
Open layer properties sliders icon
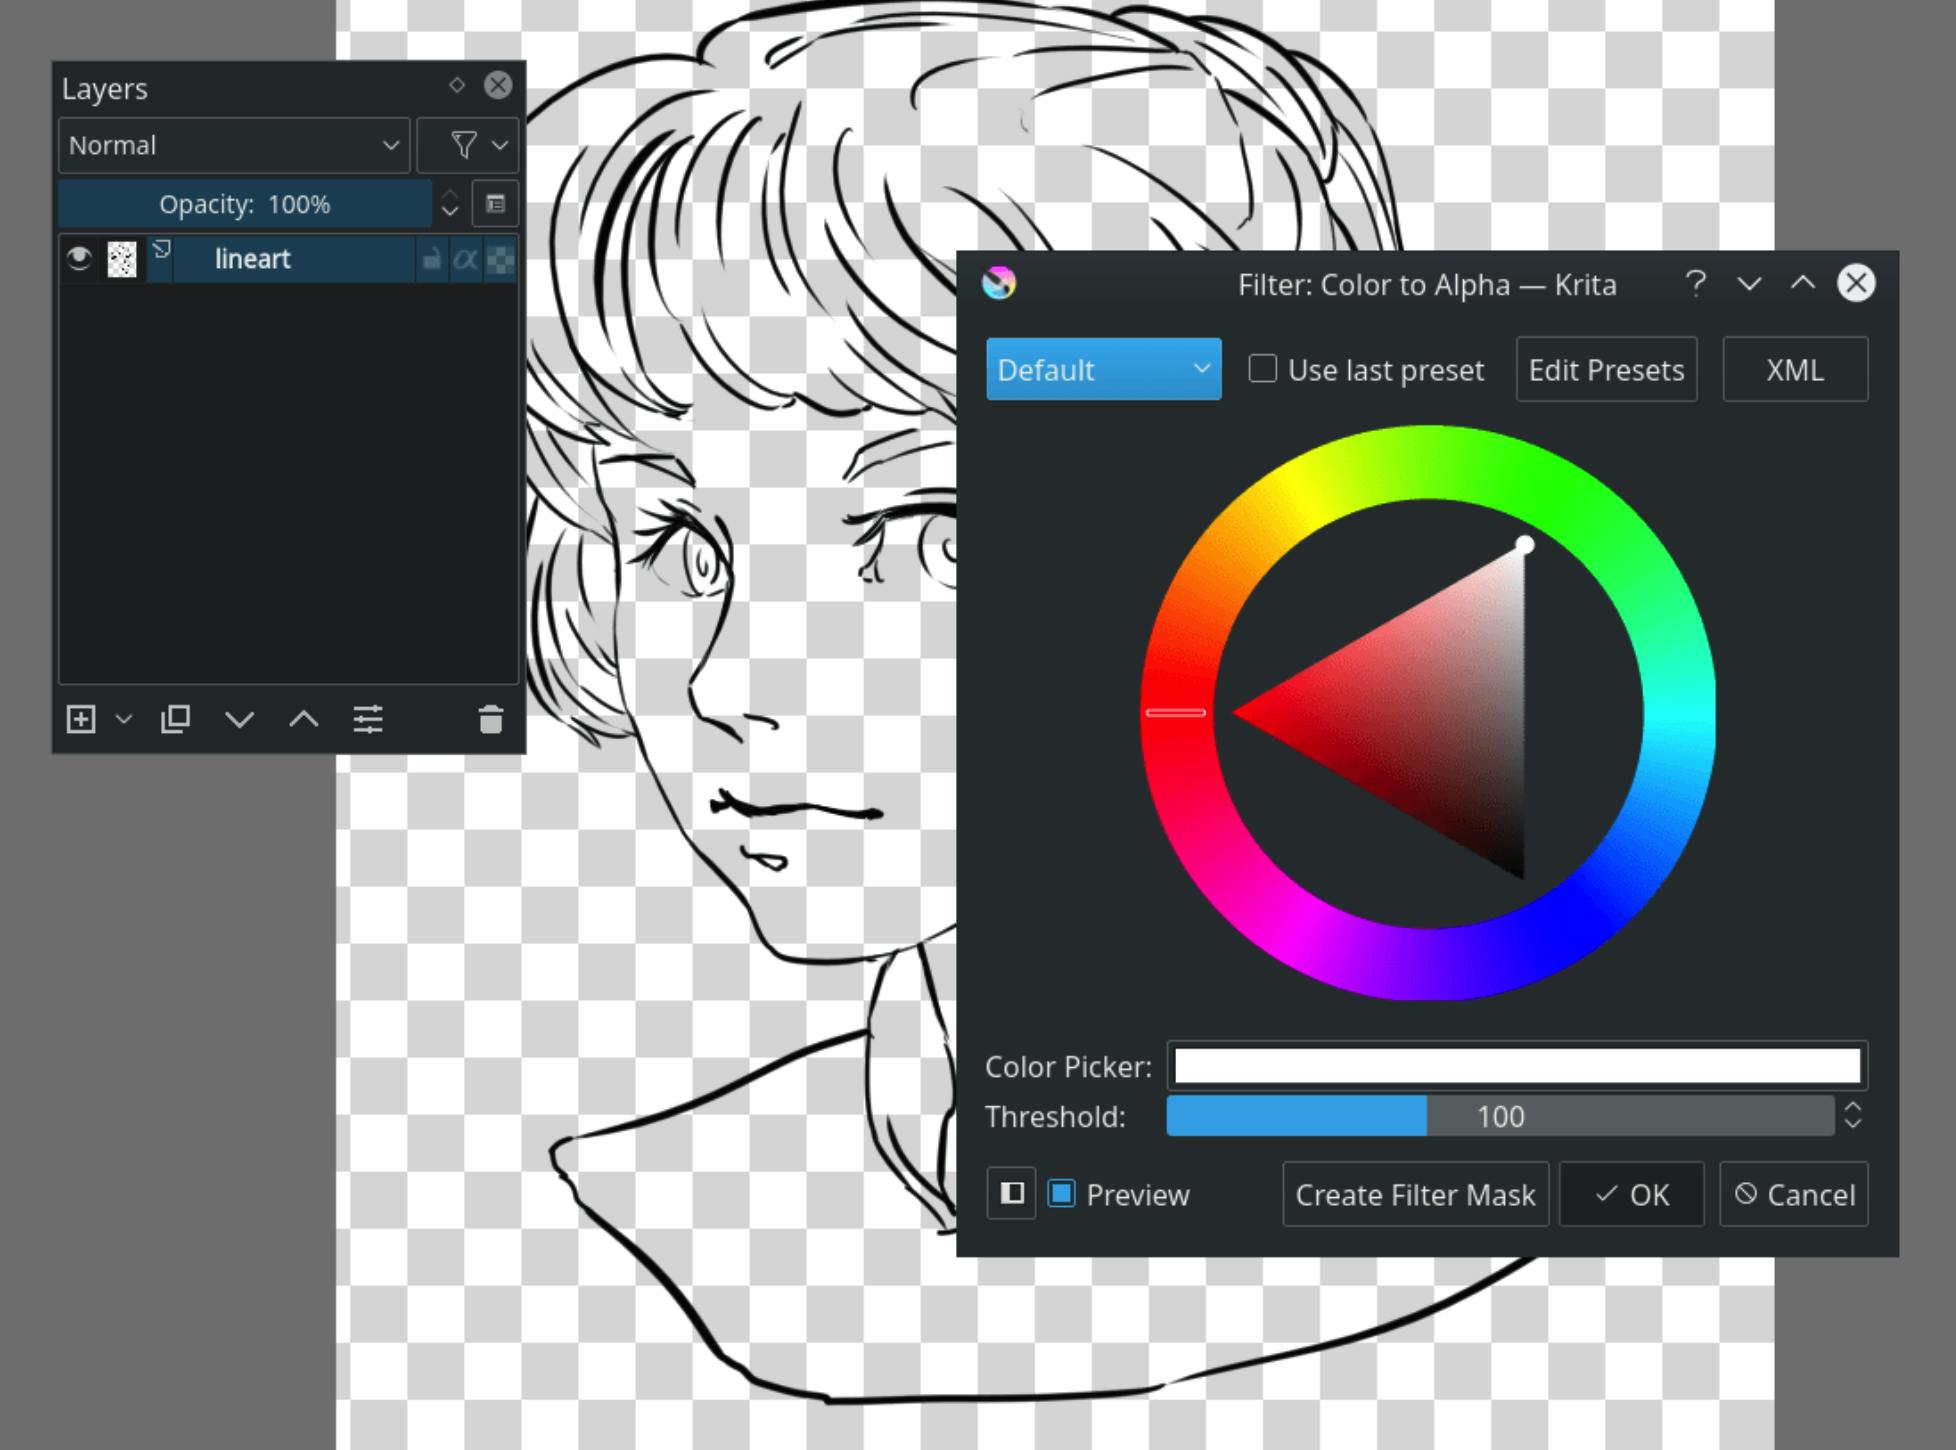coord(368,719)
